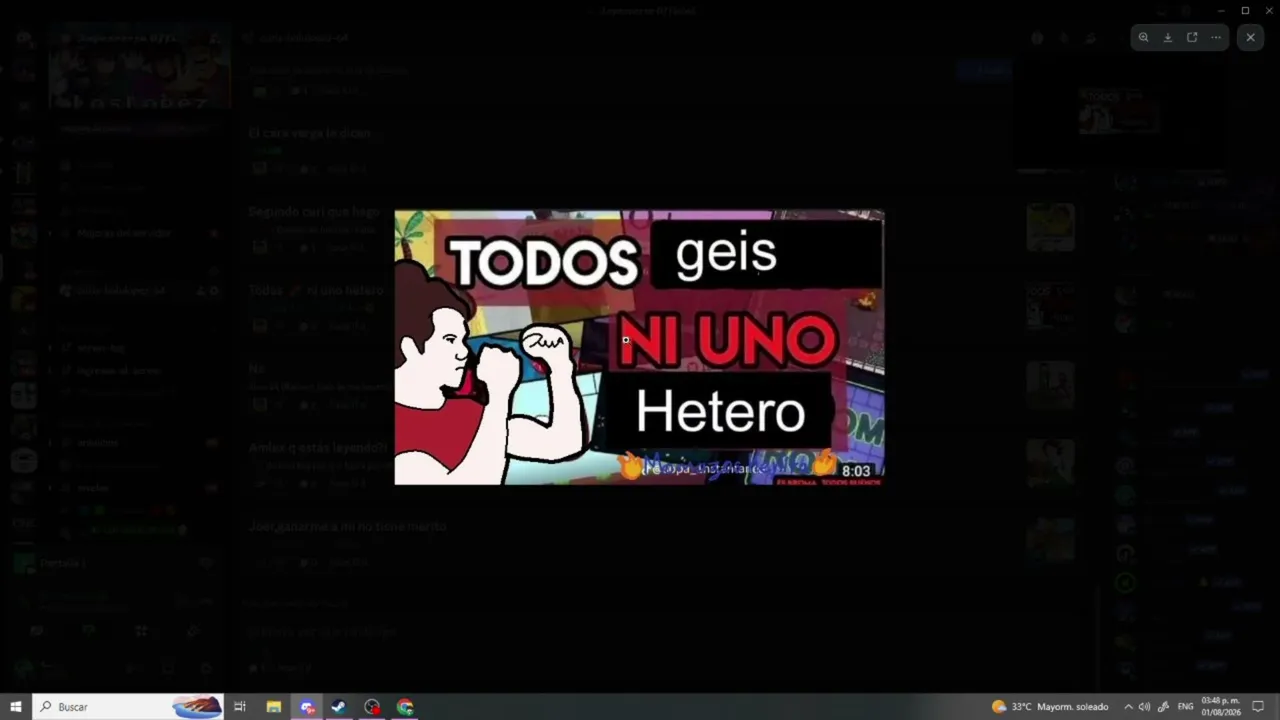This screenshot has height=720, width=1280.
Task: Open the image in browser
Action: click(1192, 37)
